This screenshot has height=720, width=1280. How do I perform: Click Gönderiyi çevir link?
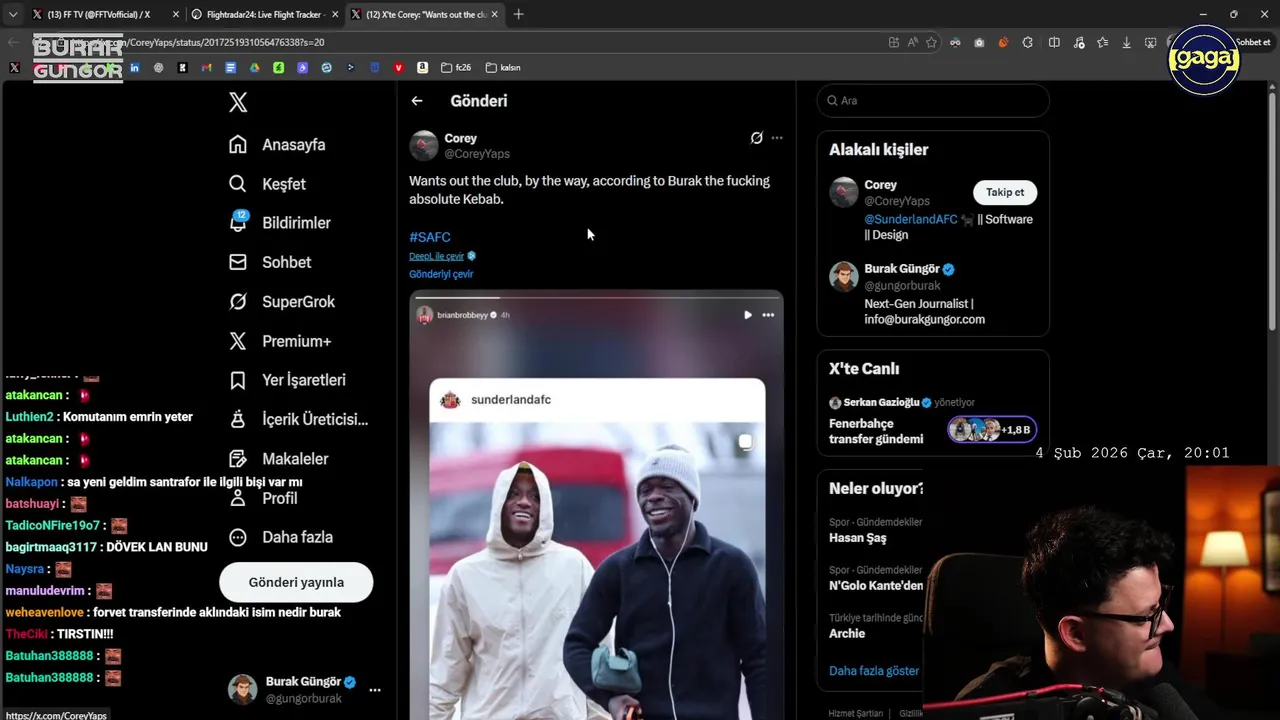click(441, 274)
